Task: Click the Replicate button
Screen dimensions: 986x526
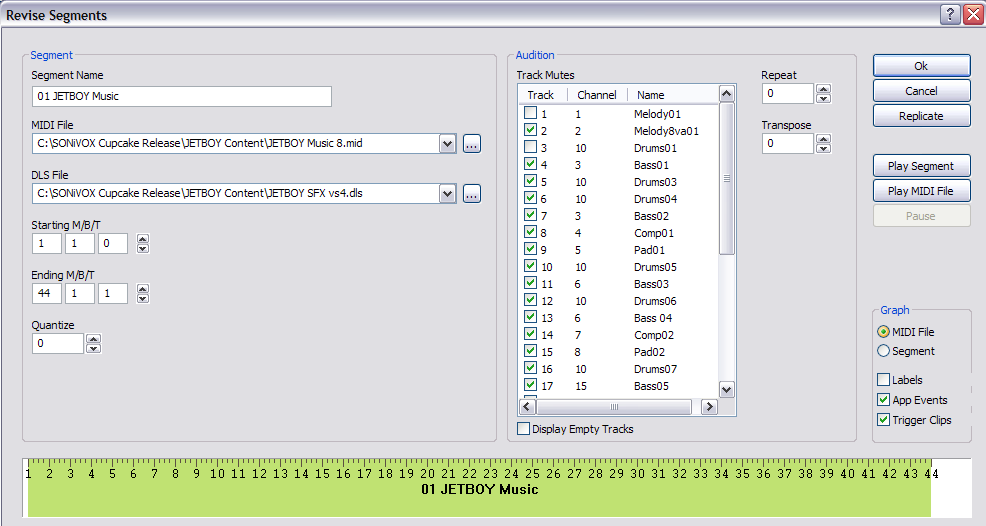Action: (x=921, y=116)
